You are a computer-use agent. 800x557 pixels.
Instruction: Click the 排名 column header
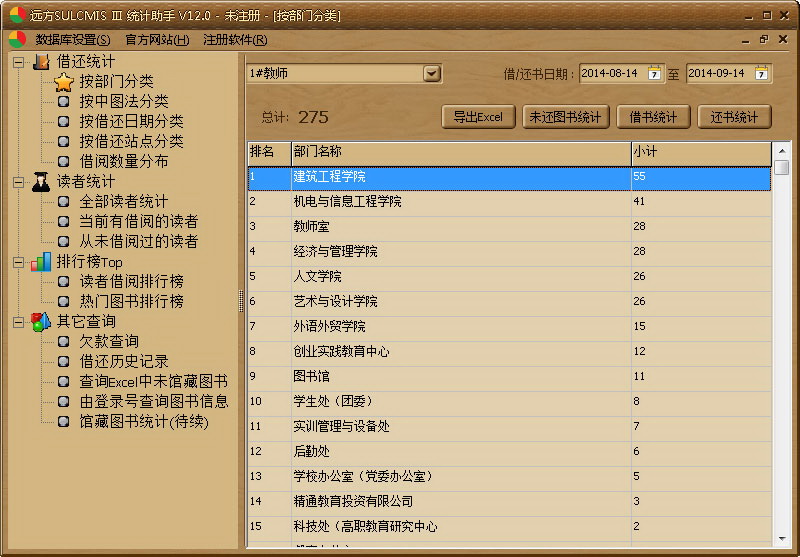point(269,154)
